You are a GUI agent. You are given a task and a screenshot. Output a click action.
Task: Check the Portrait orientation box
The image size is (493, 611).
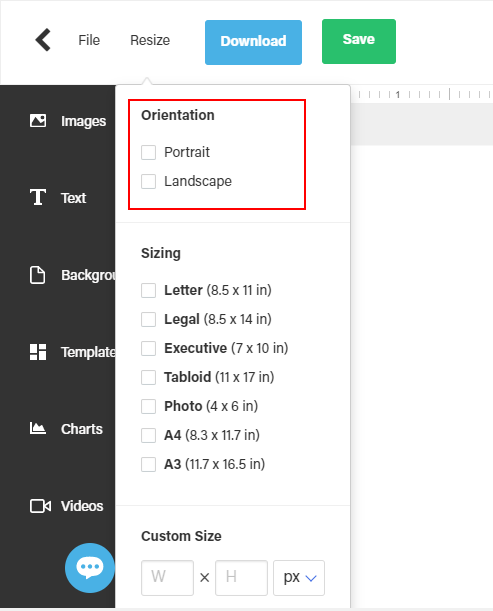[x=148, y=152]
